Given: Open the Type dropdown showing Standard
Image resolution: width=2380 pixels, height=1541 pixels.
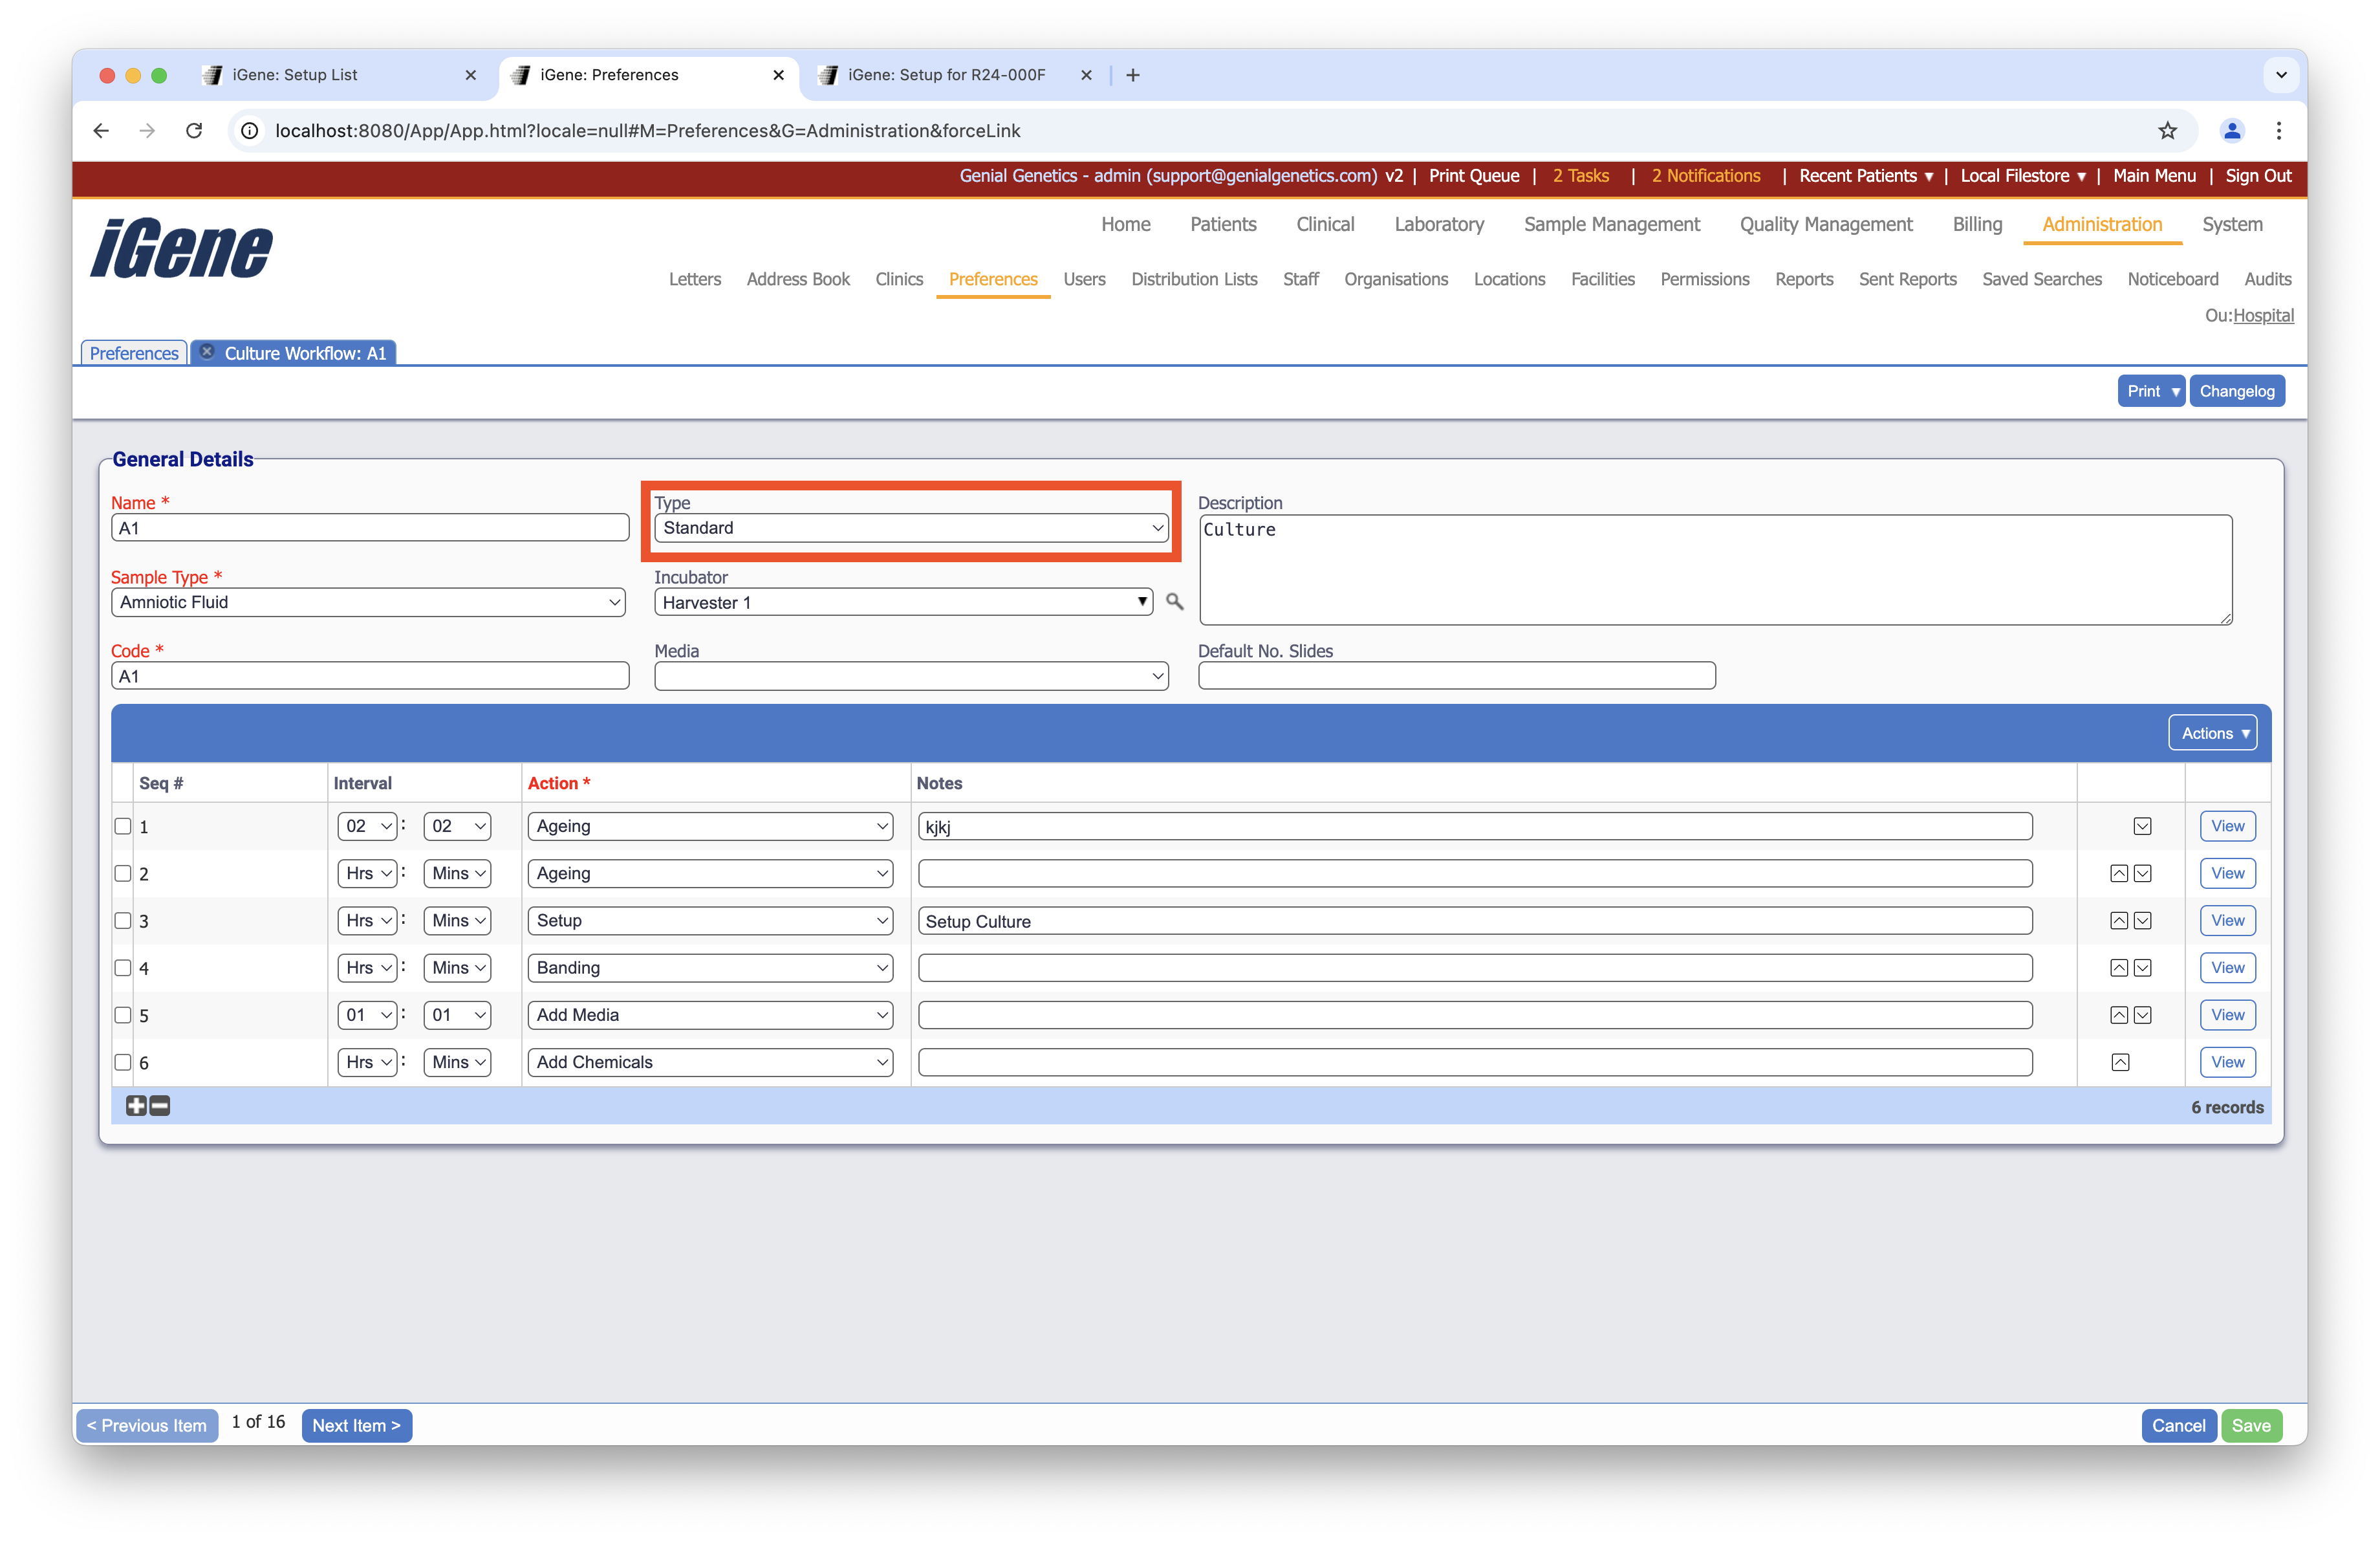Looking at the screenshot, I should pyautogui.click(x=911, y=528).
